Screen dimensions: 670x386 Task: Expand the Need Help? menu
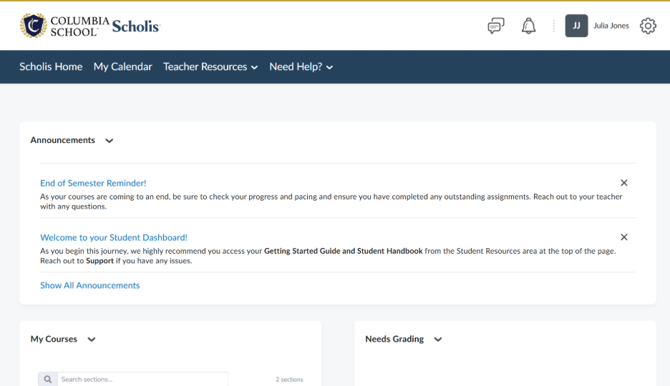(x=301, y=67)
